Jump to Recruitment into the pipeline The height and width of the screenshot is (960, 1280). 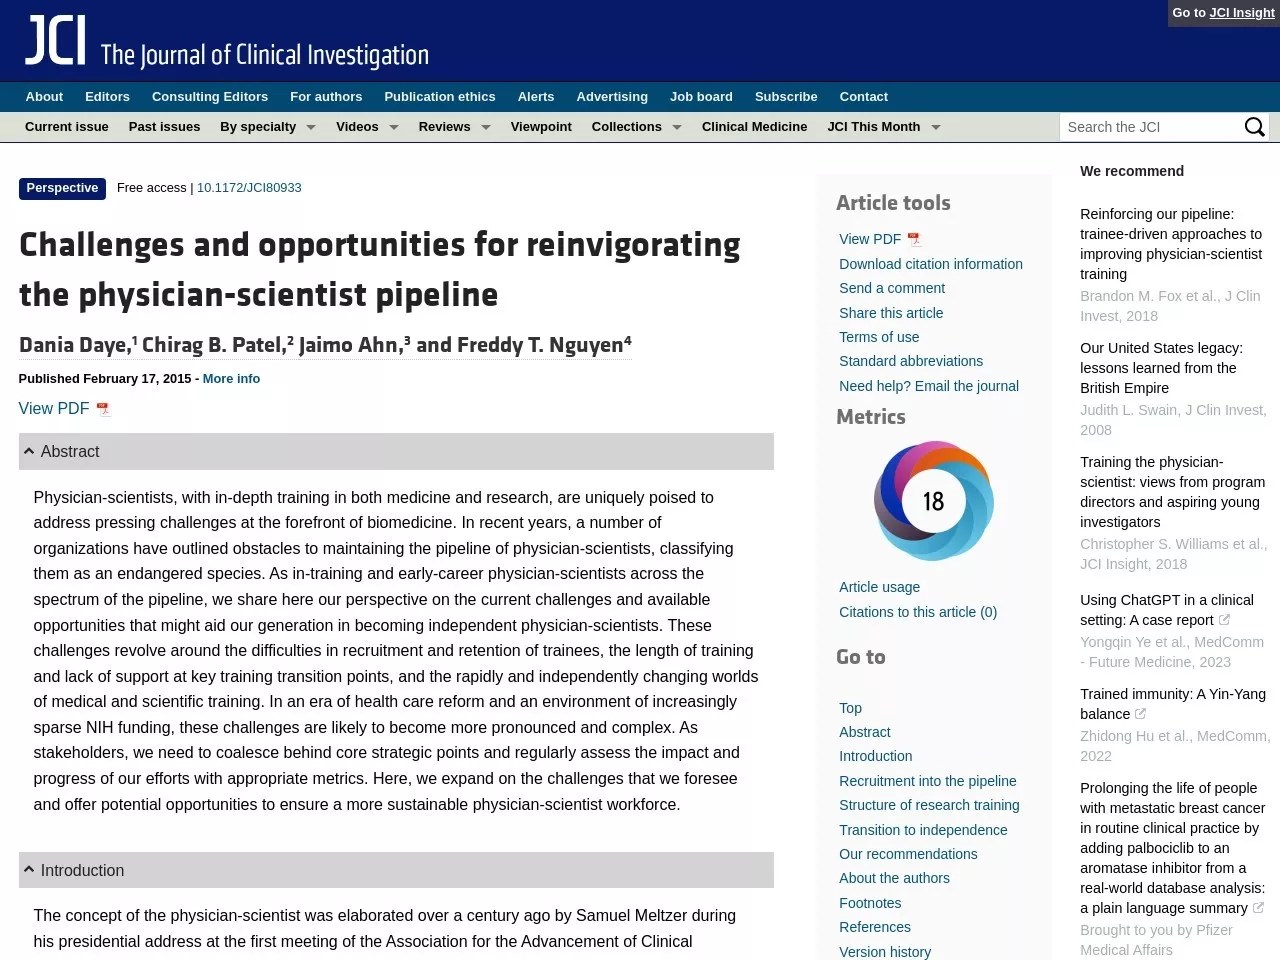pos(928,781)
